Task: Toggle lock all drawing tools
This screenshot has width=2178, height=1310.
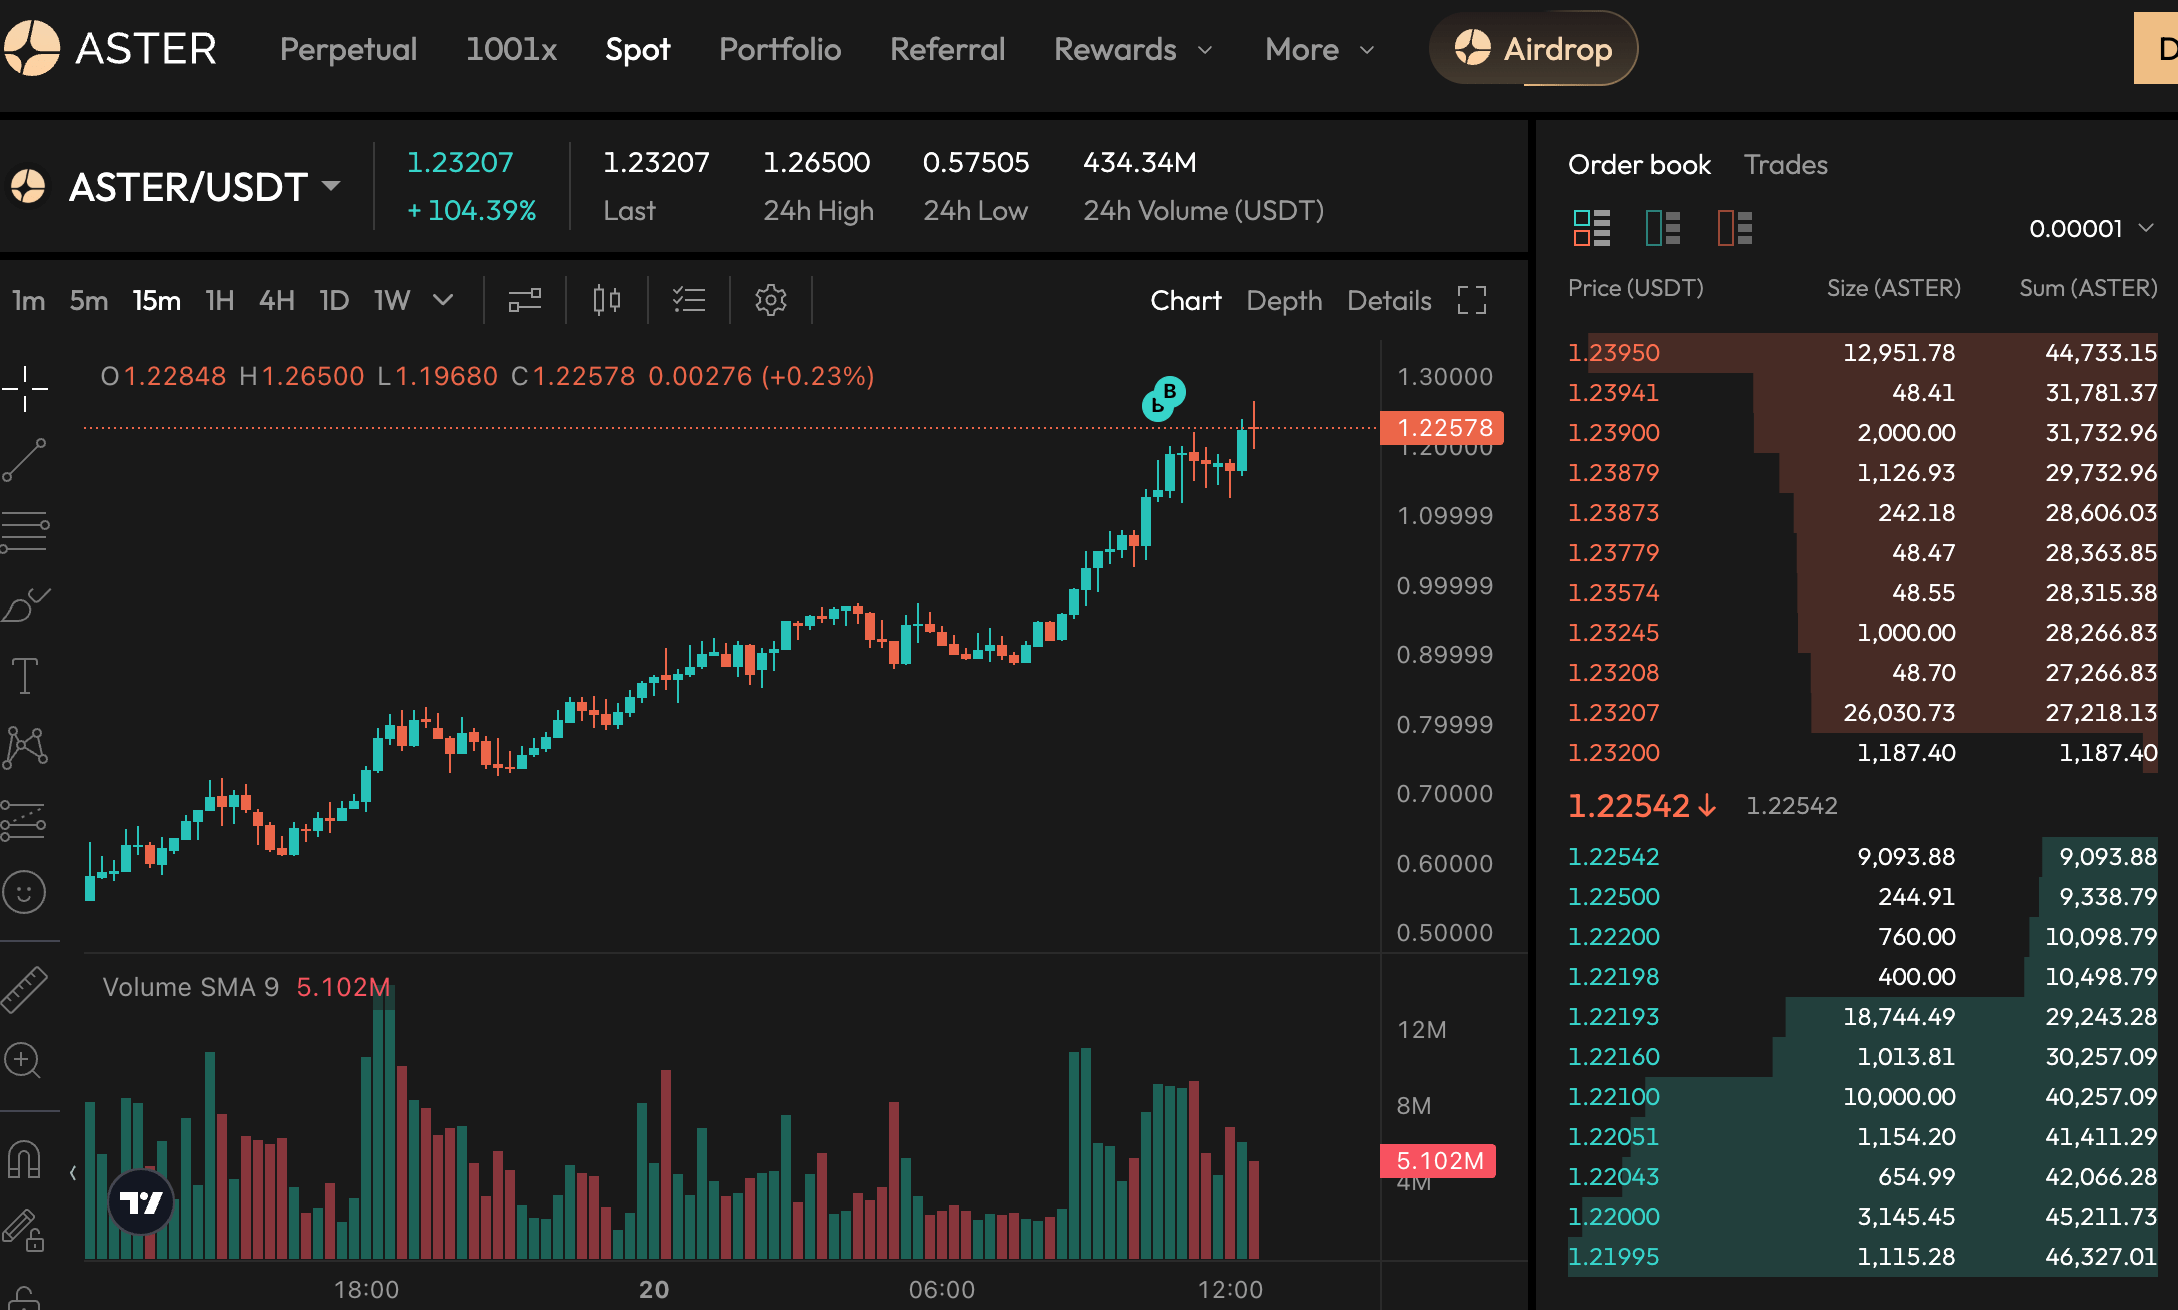Action: coord(24,1231)
